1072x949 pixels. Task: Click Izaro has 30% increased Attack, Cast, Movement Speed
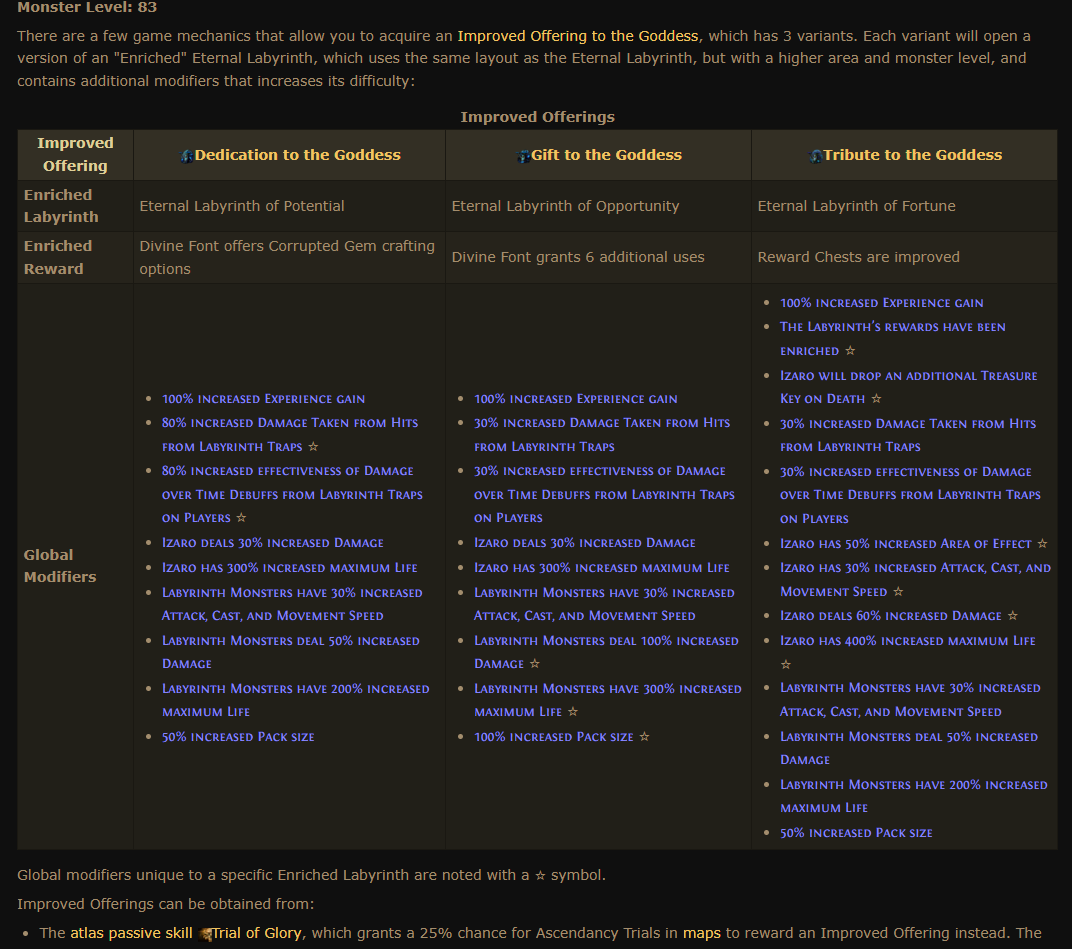pos(915,580)
